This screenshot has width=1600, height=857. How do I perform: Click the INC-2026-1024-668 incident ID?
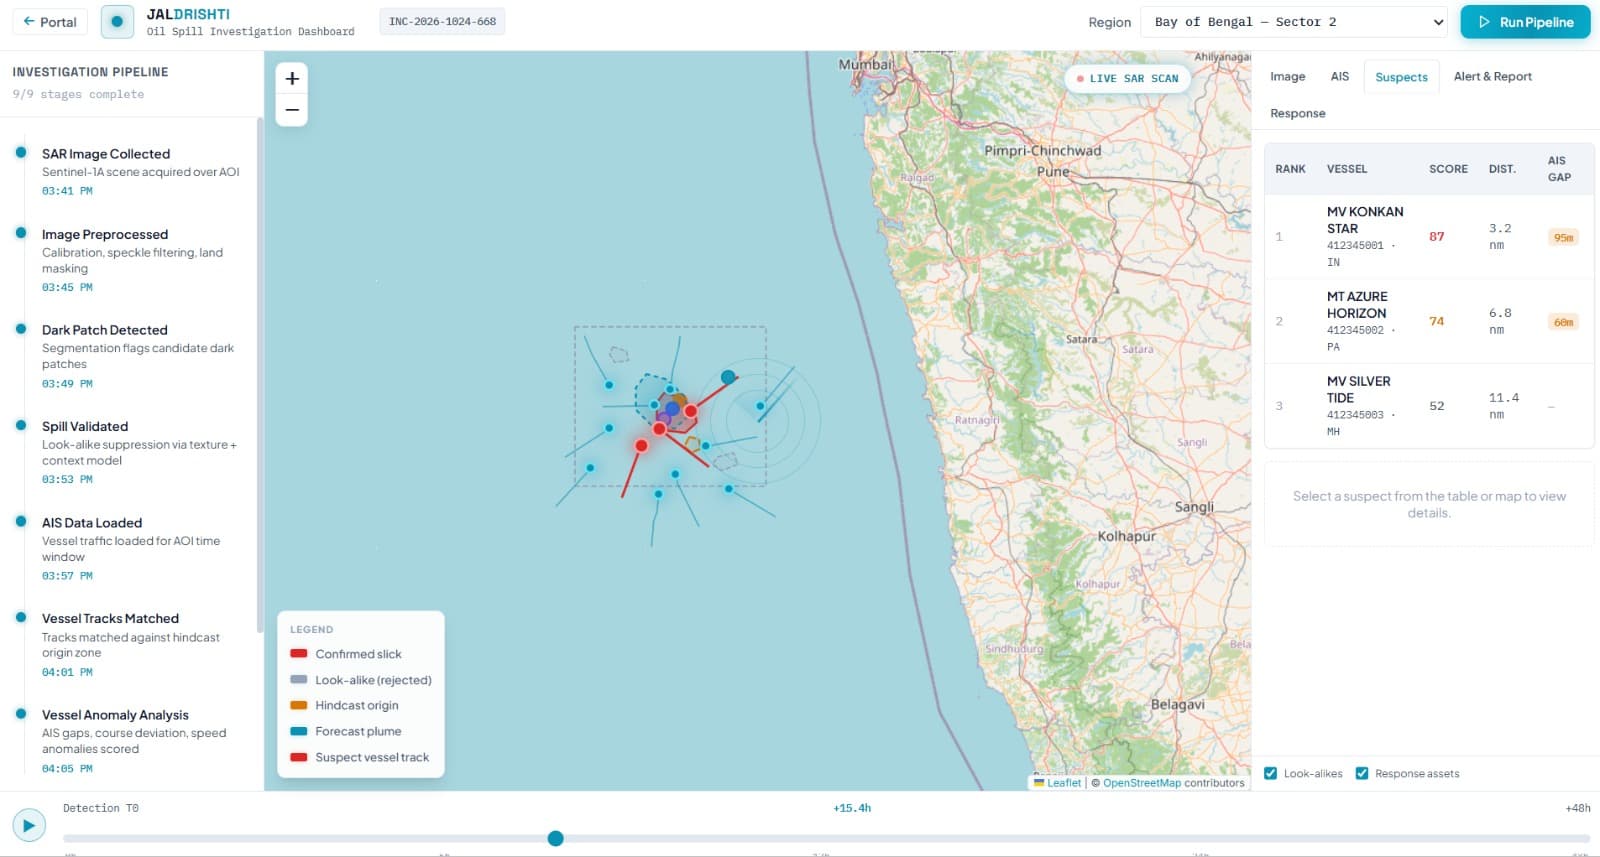coord(442,21)
